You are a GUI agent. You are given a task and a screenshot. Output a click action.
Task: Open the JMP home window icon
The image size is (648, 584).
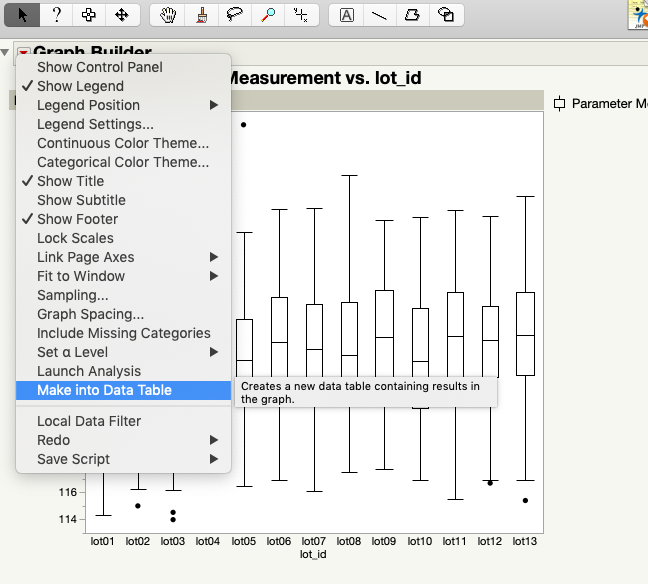pyautogui.click(x=638, y=15)
